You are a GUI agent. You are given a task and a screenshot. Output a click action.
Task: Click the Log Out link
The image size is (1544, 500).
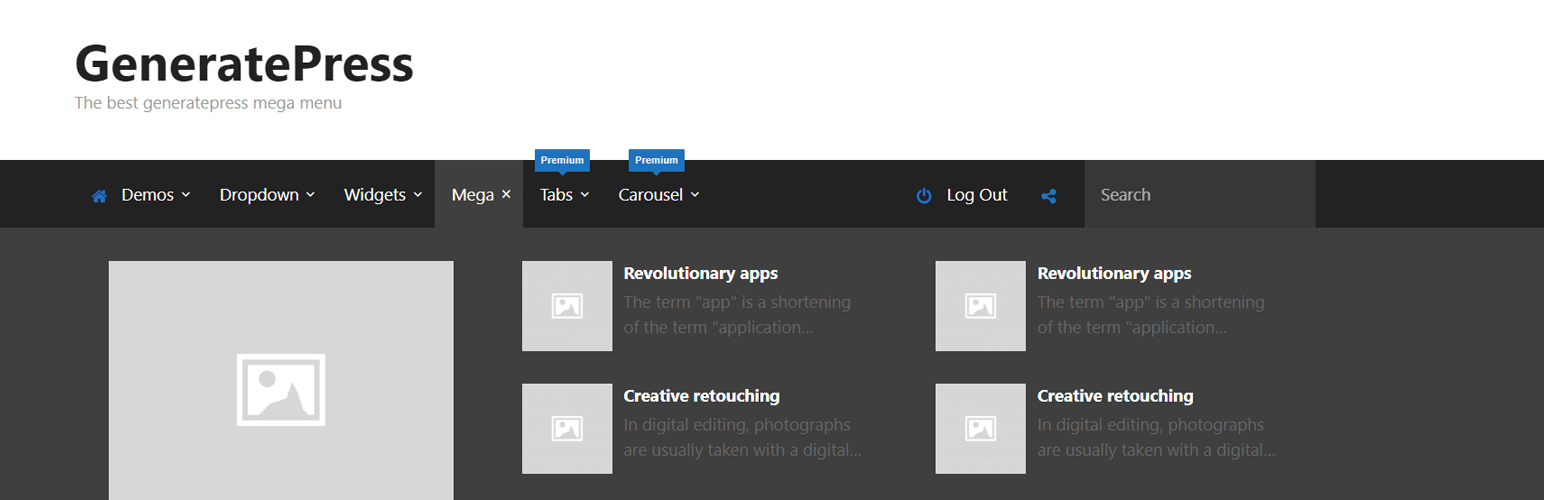pyautogui.click(x=977, y=195)
